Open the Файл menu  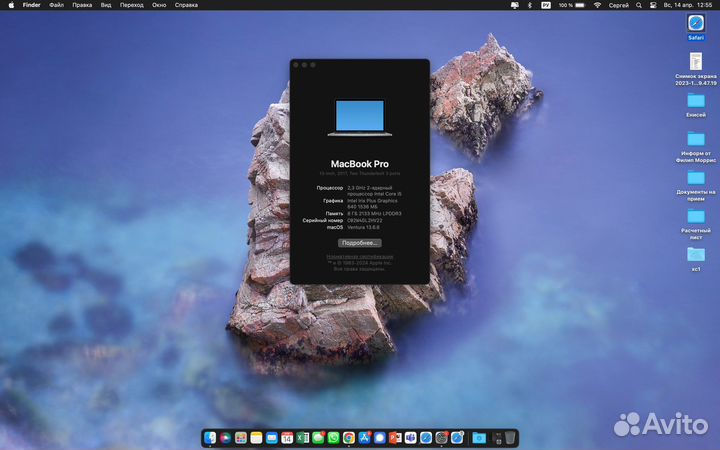click(56, 5)
